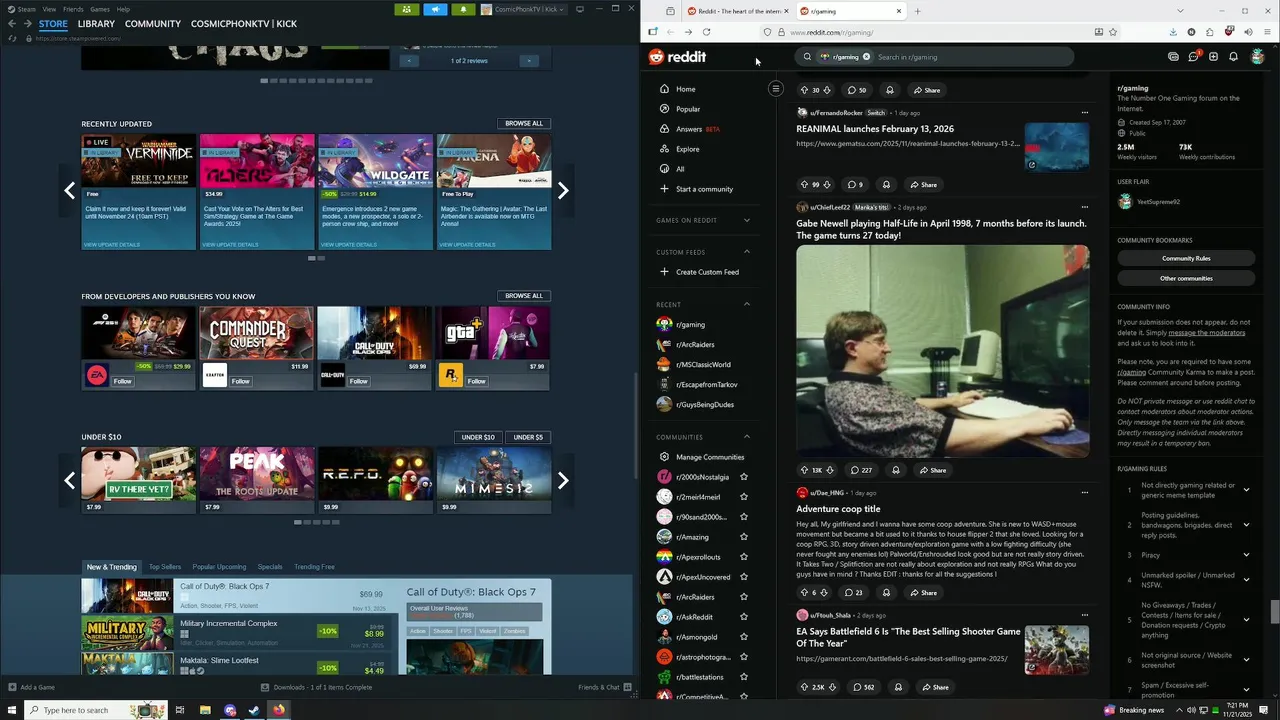Select Specials tab in Steam store
This screenshot has height=720, width=1280.
coord(270,567)
